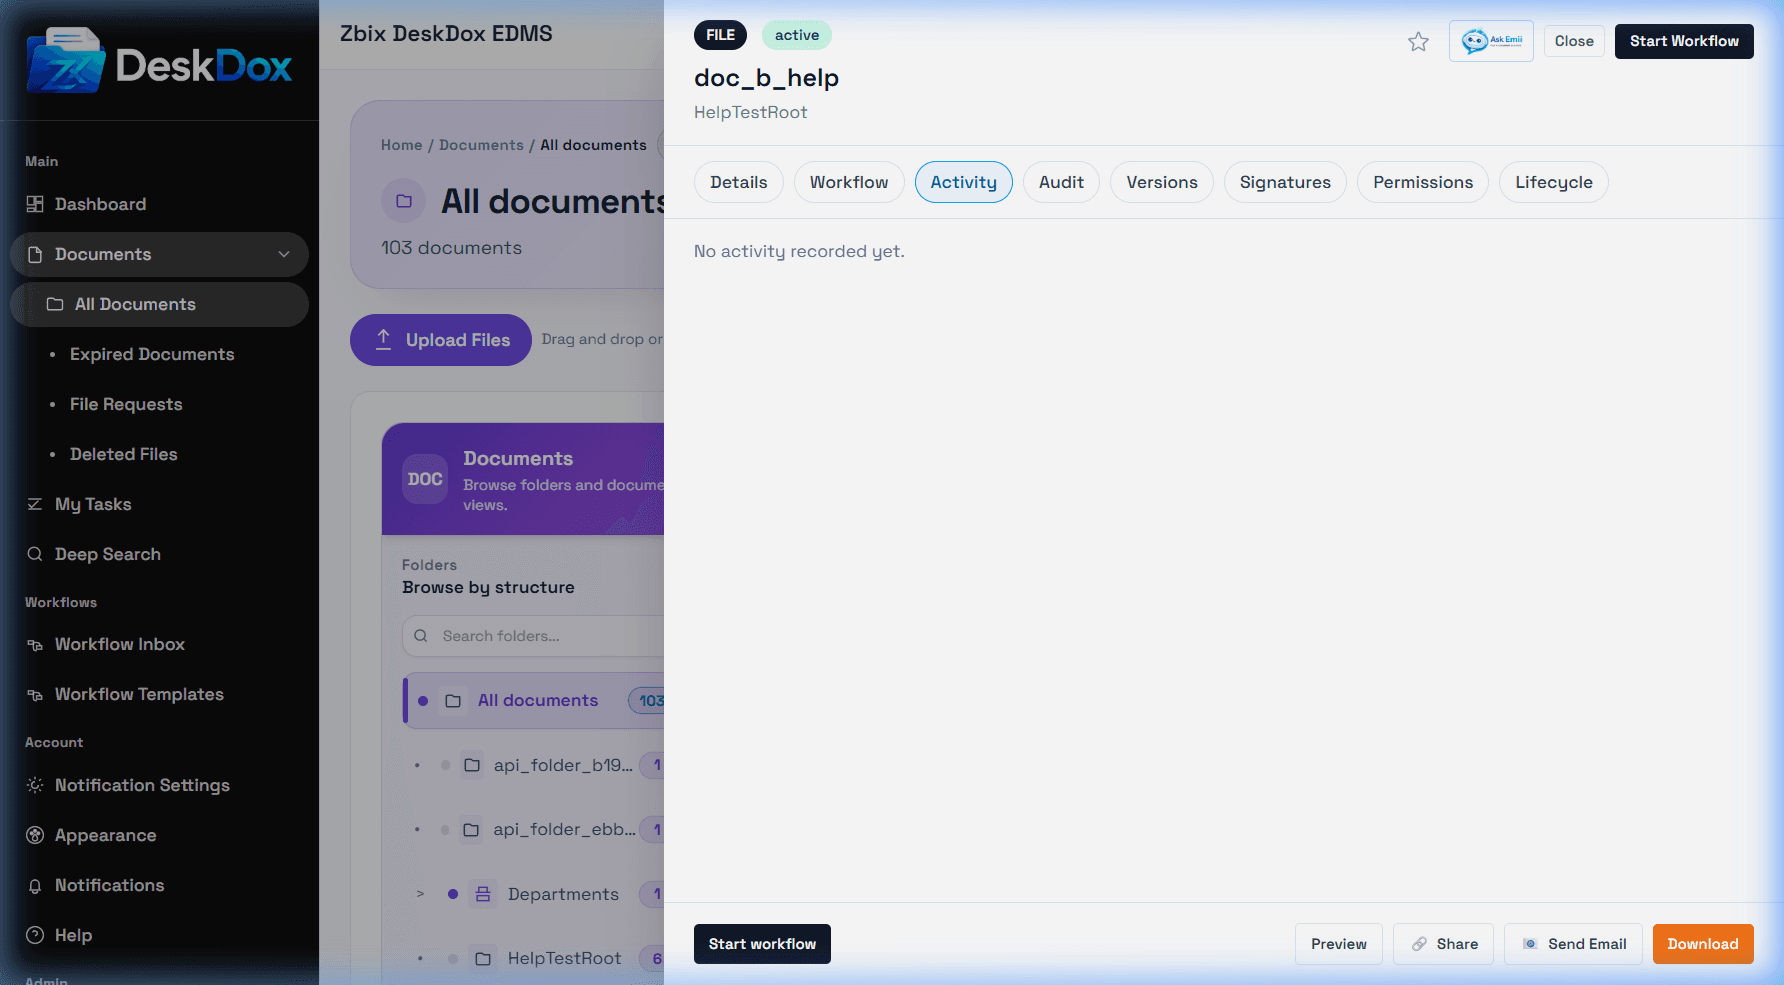Share the doc_b_help document

(1444, 944)
